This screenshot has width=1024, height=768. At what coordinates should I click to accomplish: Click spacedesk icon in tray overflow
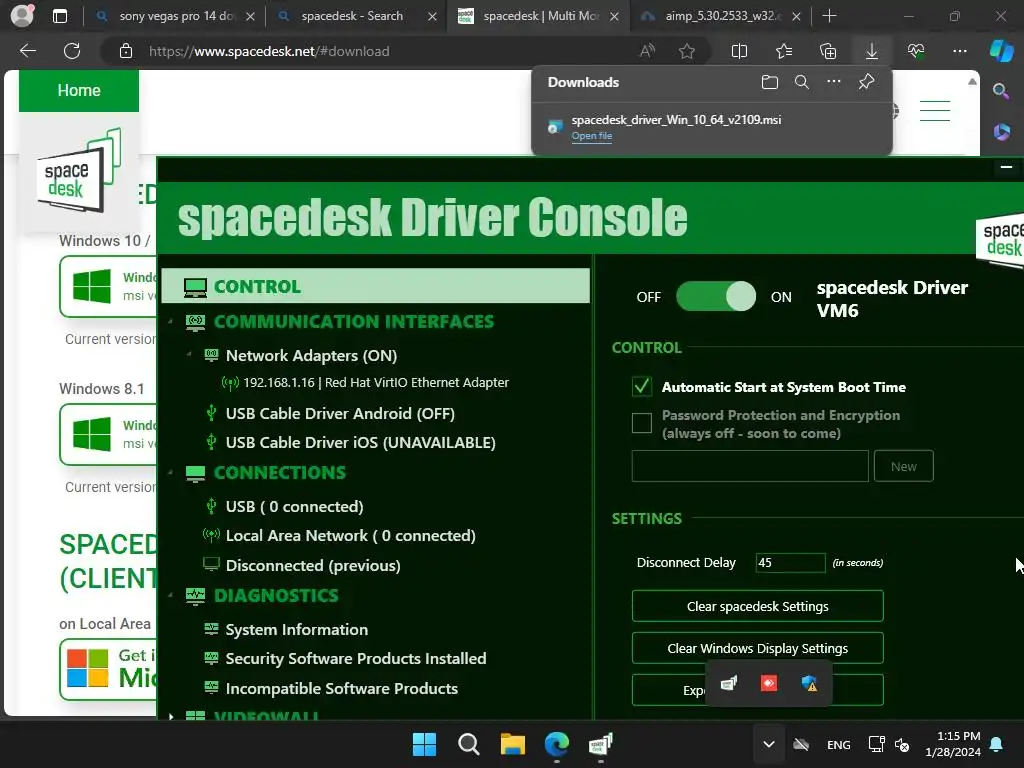pos(729,683)
